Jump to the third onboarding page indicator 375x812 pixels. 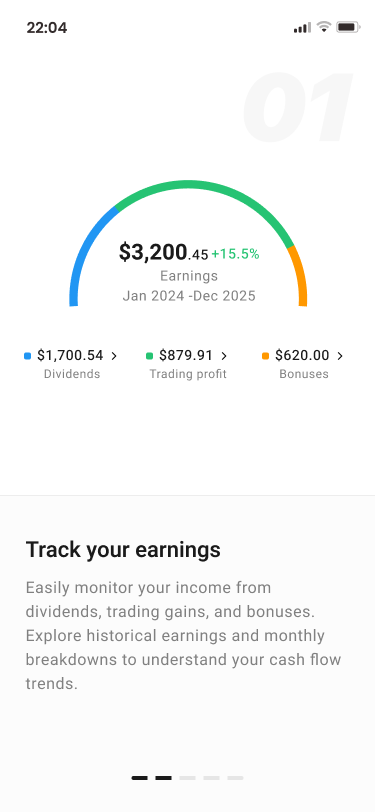188,778
